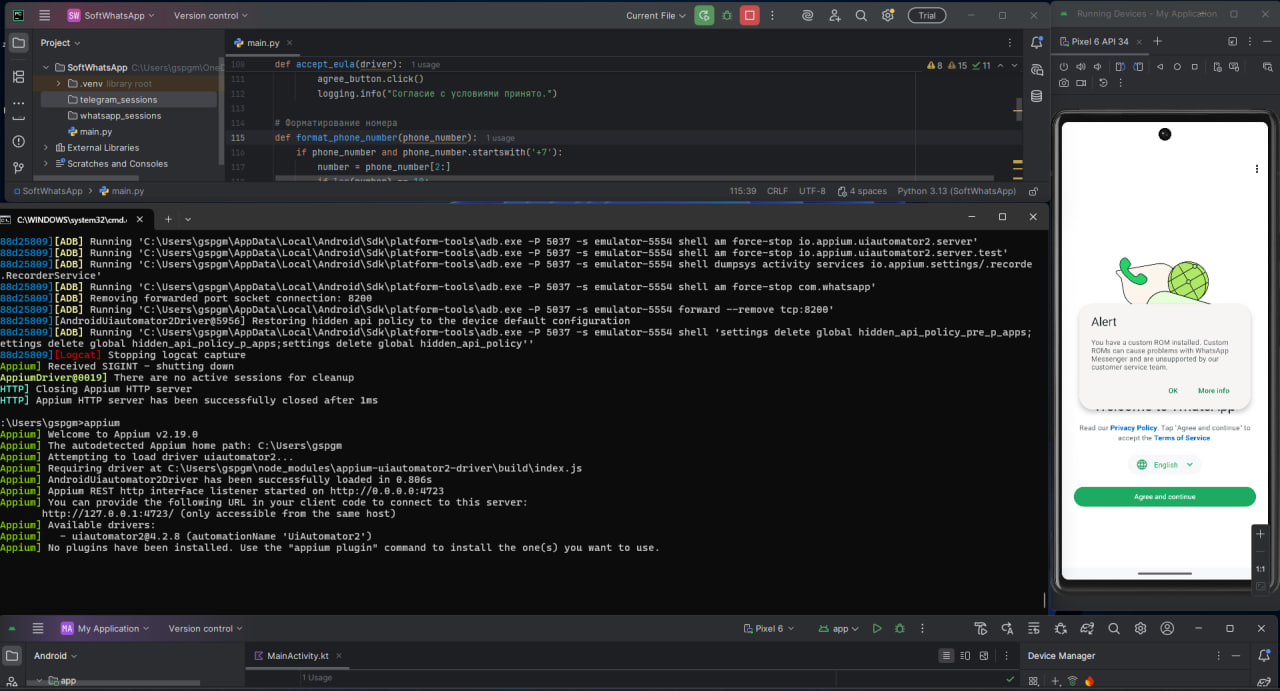Expand External Libraries node
This screenshot has width=1280, height=691.
[46, 148]
